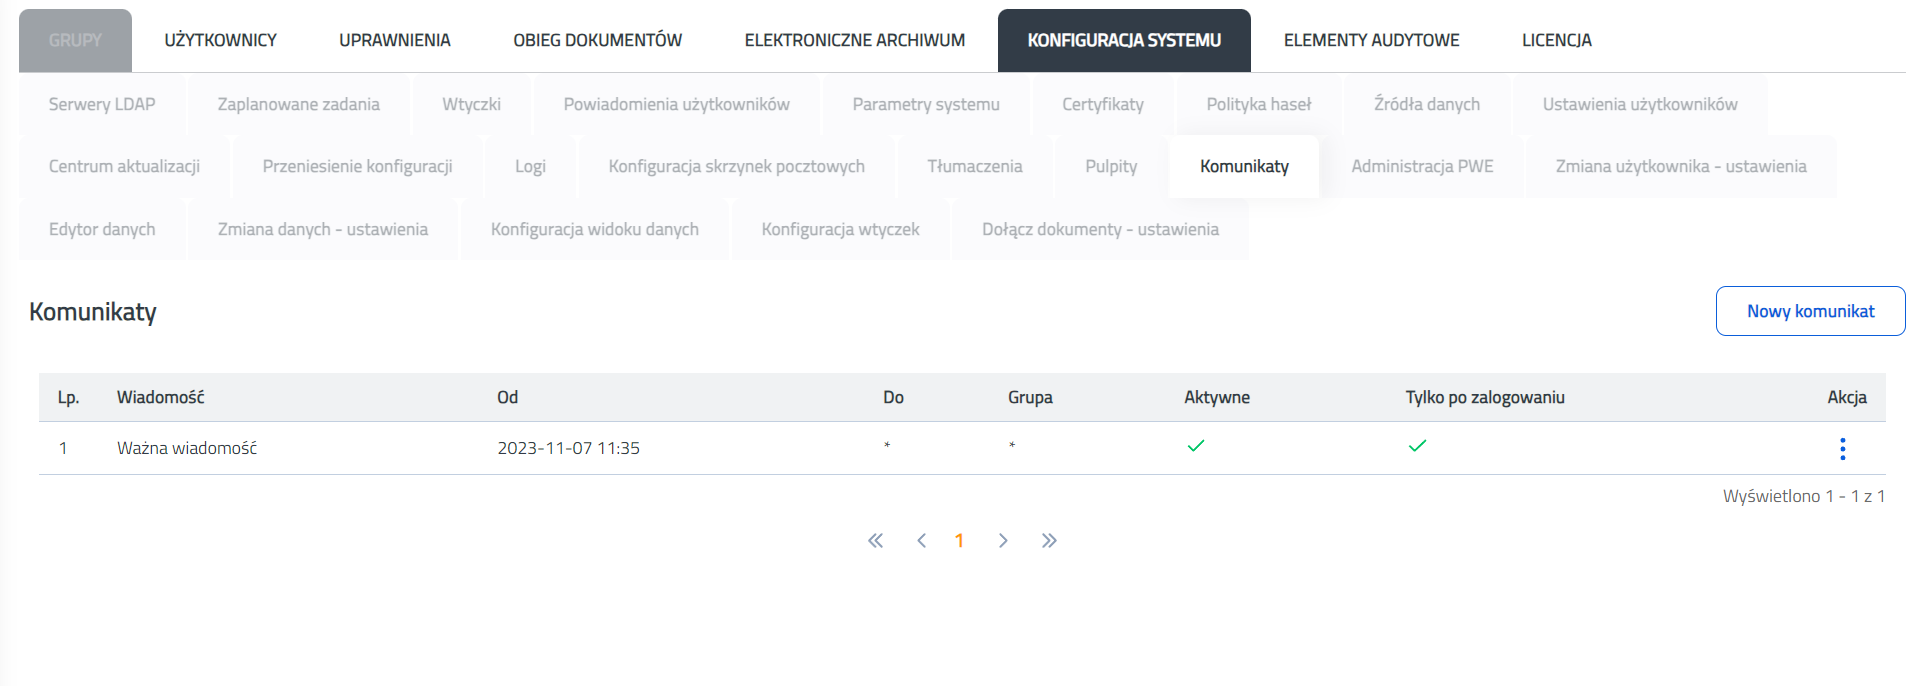Jump to the last page with double-right arrows

[x=1049, y=541]
